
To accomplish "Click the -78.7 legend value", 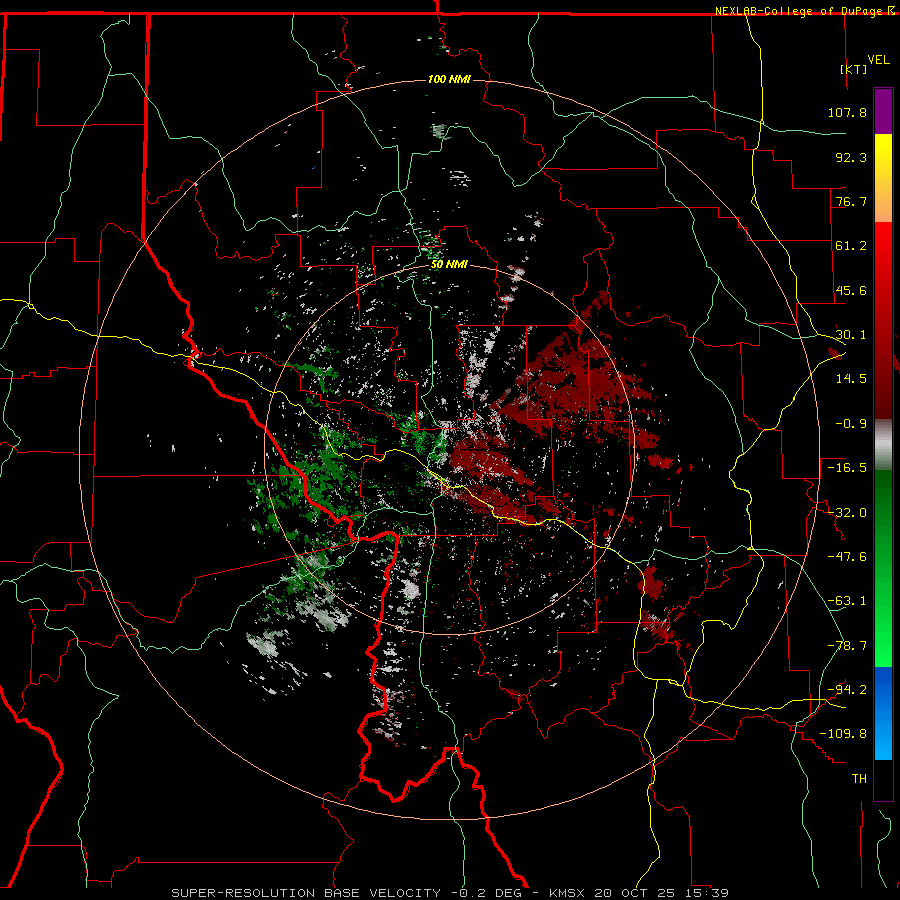I will tap(847, 646).
